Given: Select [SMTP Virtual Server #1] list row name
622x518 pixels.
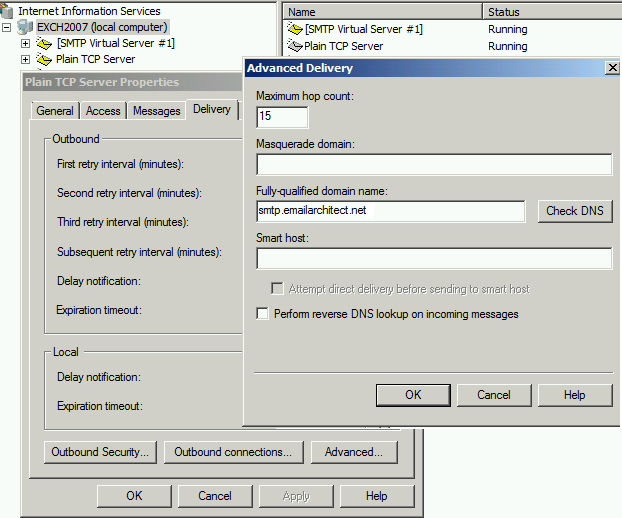Looking at the screenshot, I should 364,29.
